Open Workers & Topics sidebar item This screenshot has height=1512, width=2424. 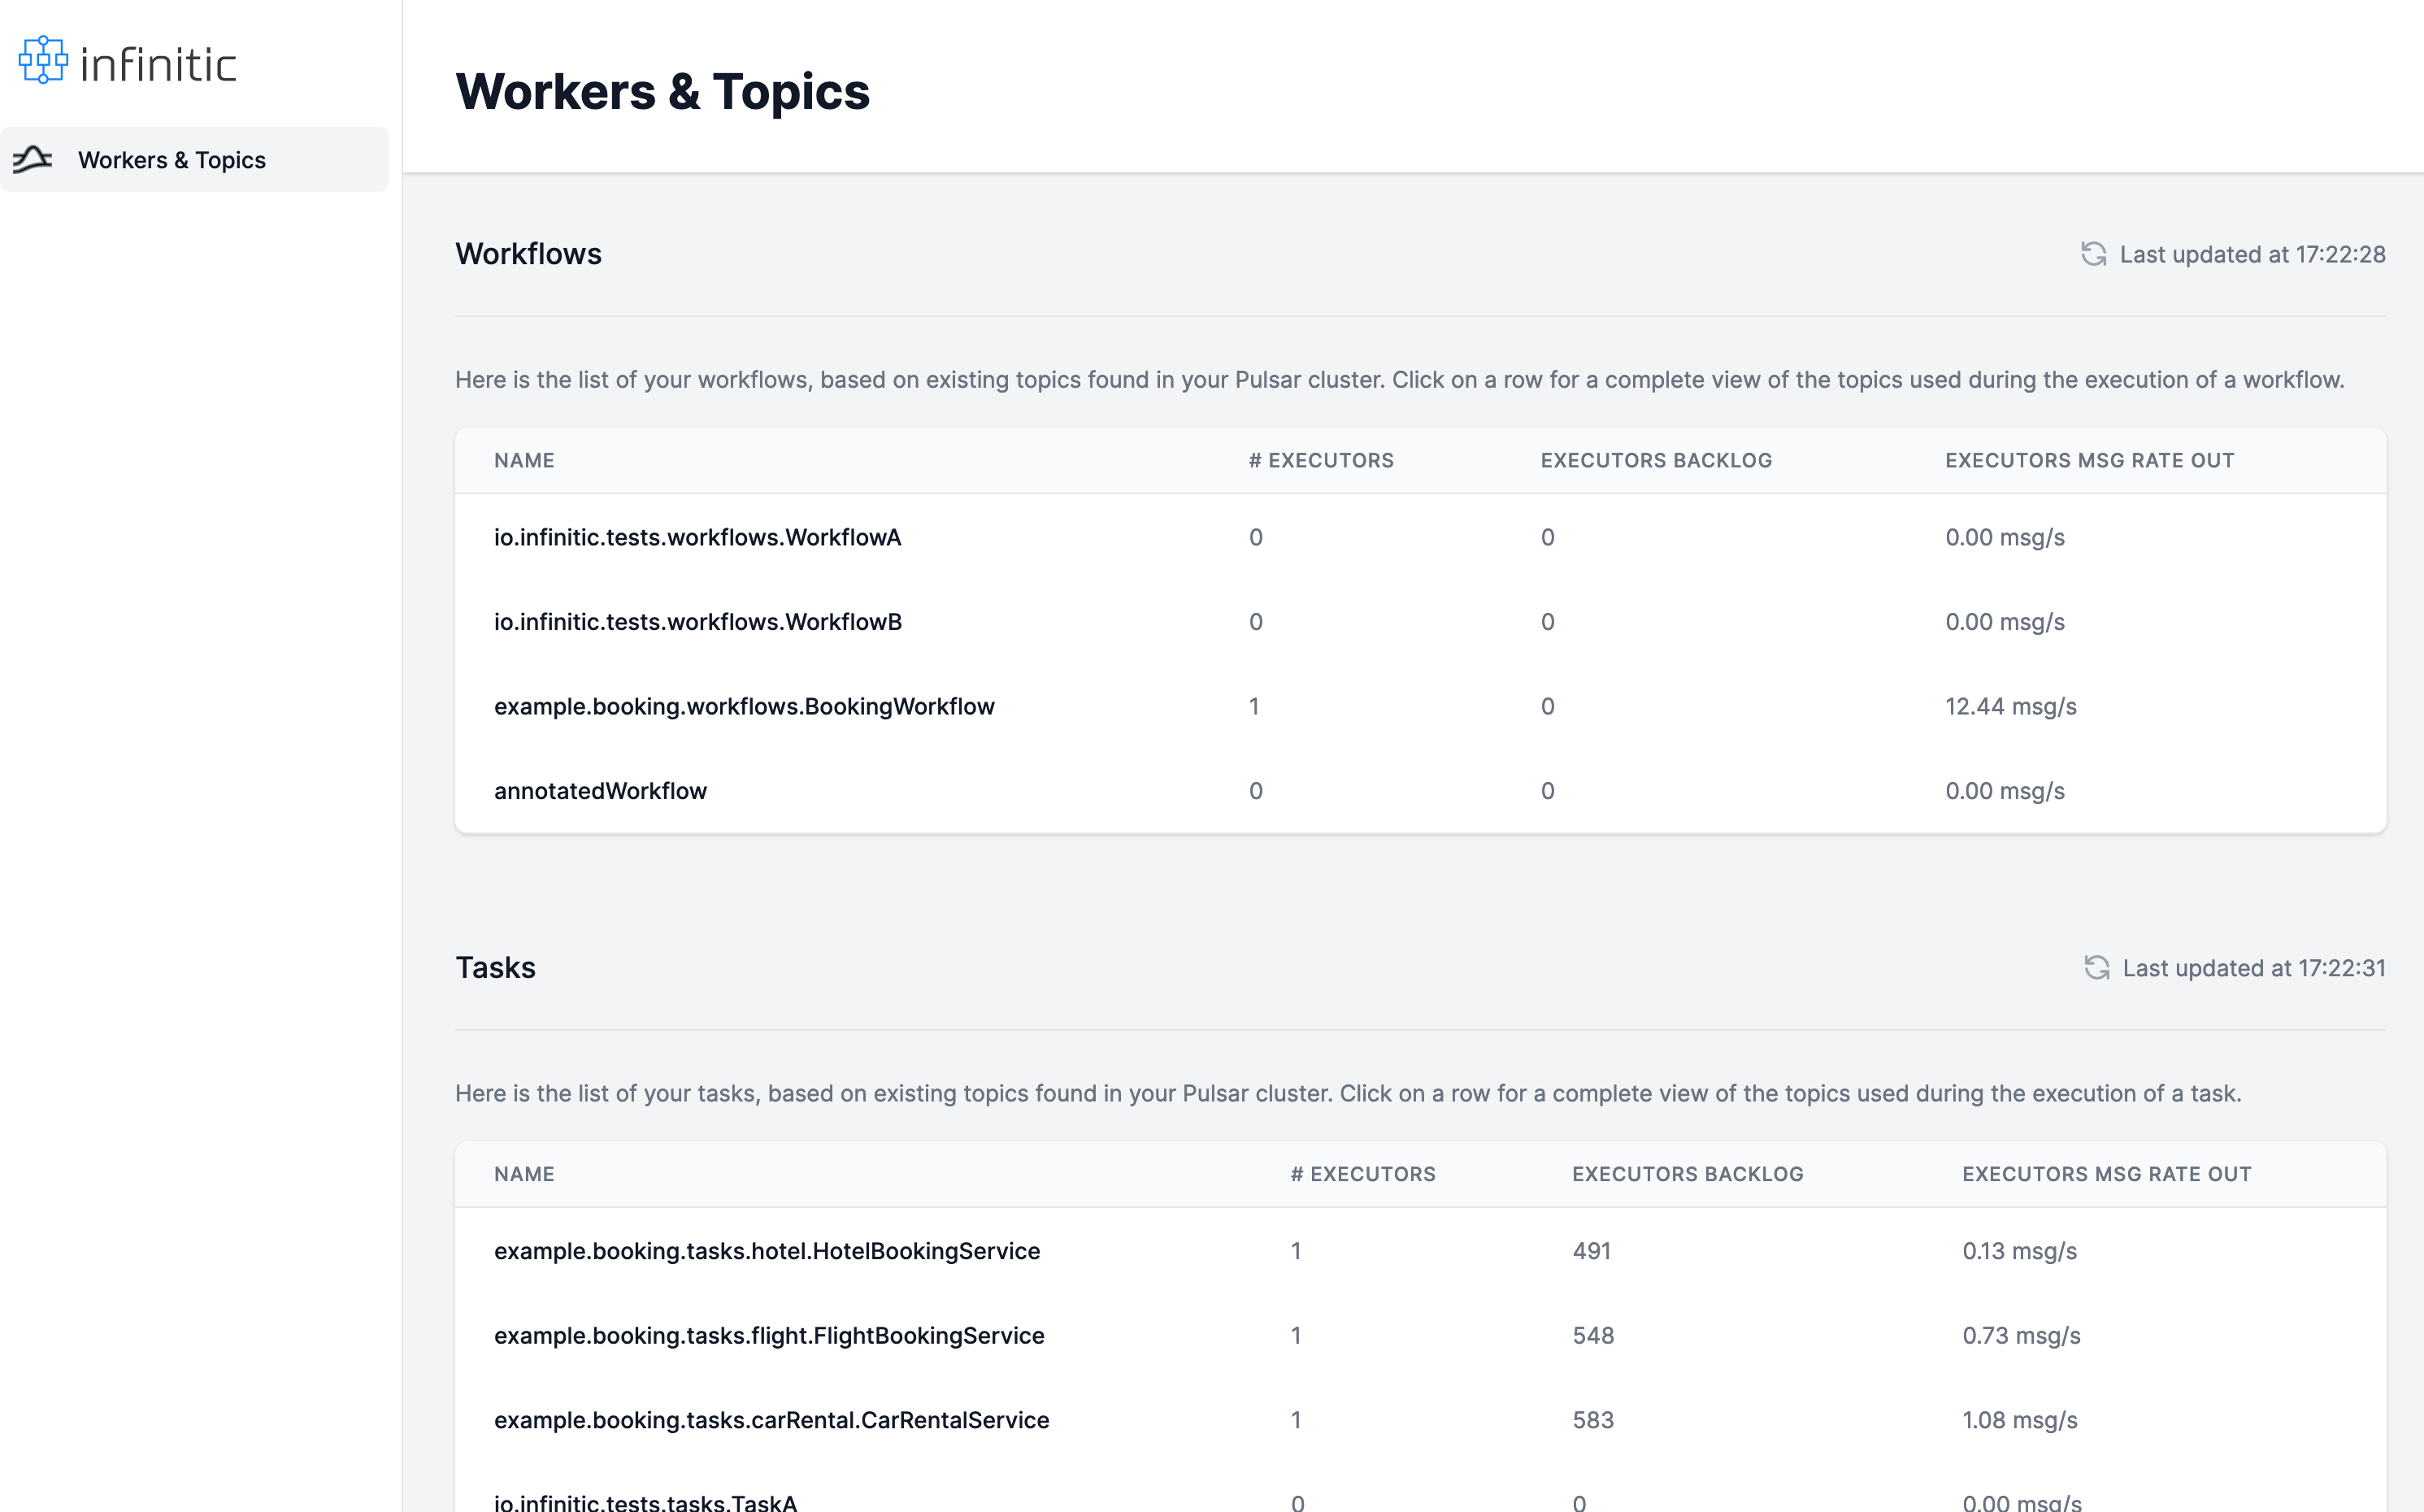click(x=172, y=160)
